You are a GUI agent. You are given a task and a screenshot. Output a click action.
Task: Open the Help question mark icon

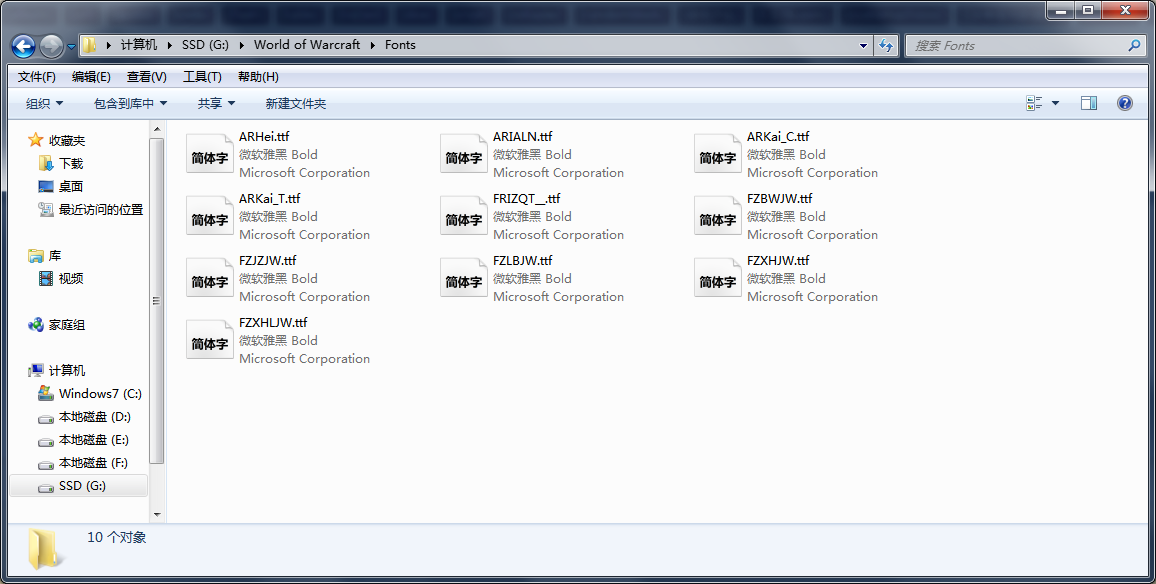point(1124,103)
